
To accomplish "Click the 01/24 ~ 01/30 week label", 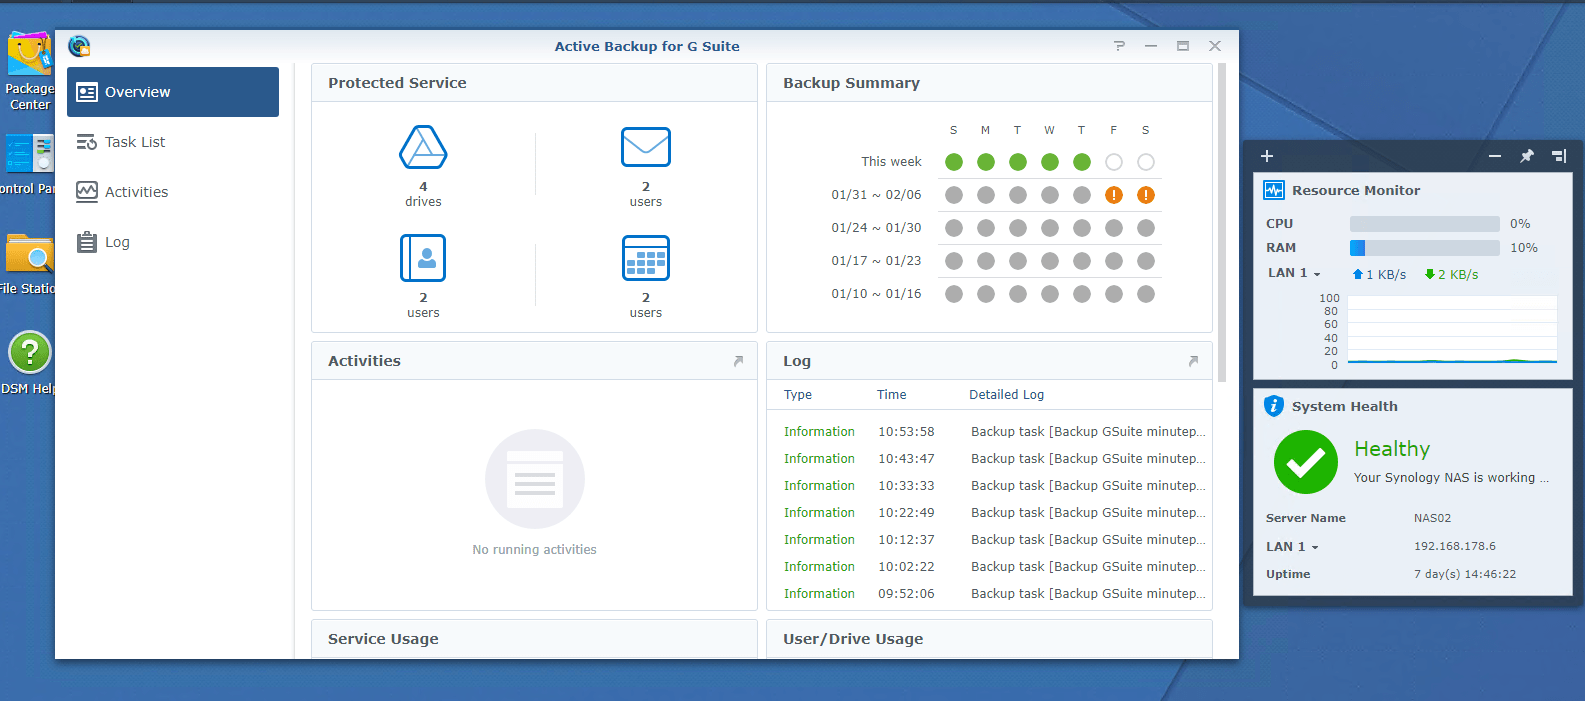I will [x=876, y=228].
